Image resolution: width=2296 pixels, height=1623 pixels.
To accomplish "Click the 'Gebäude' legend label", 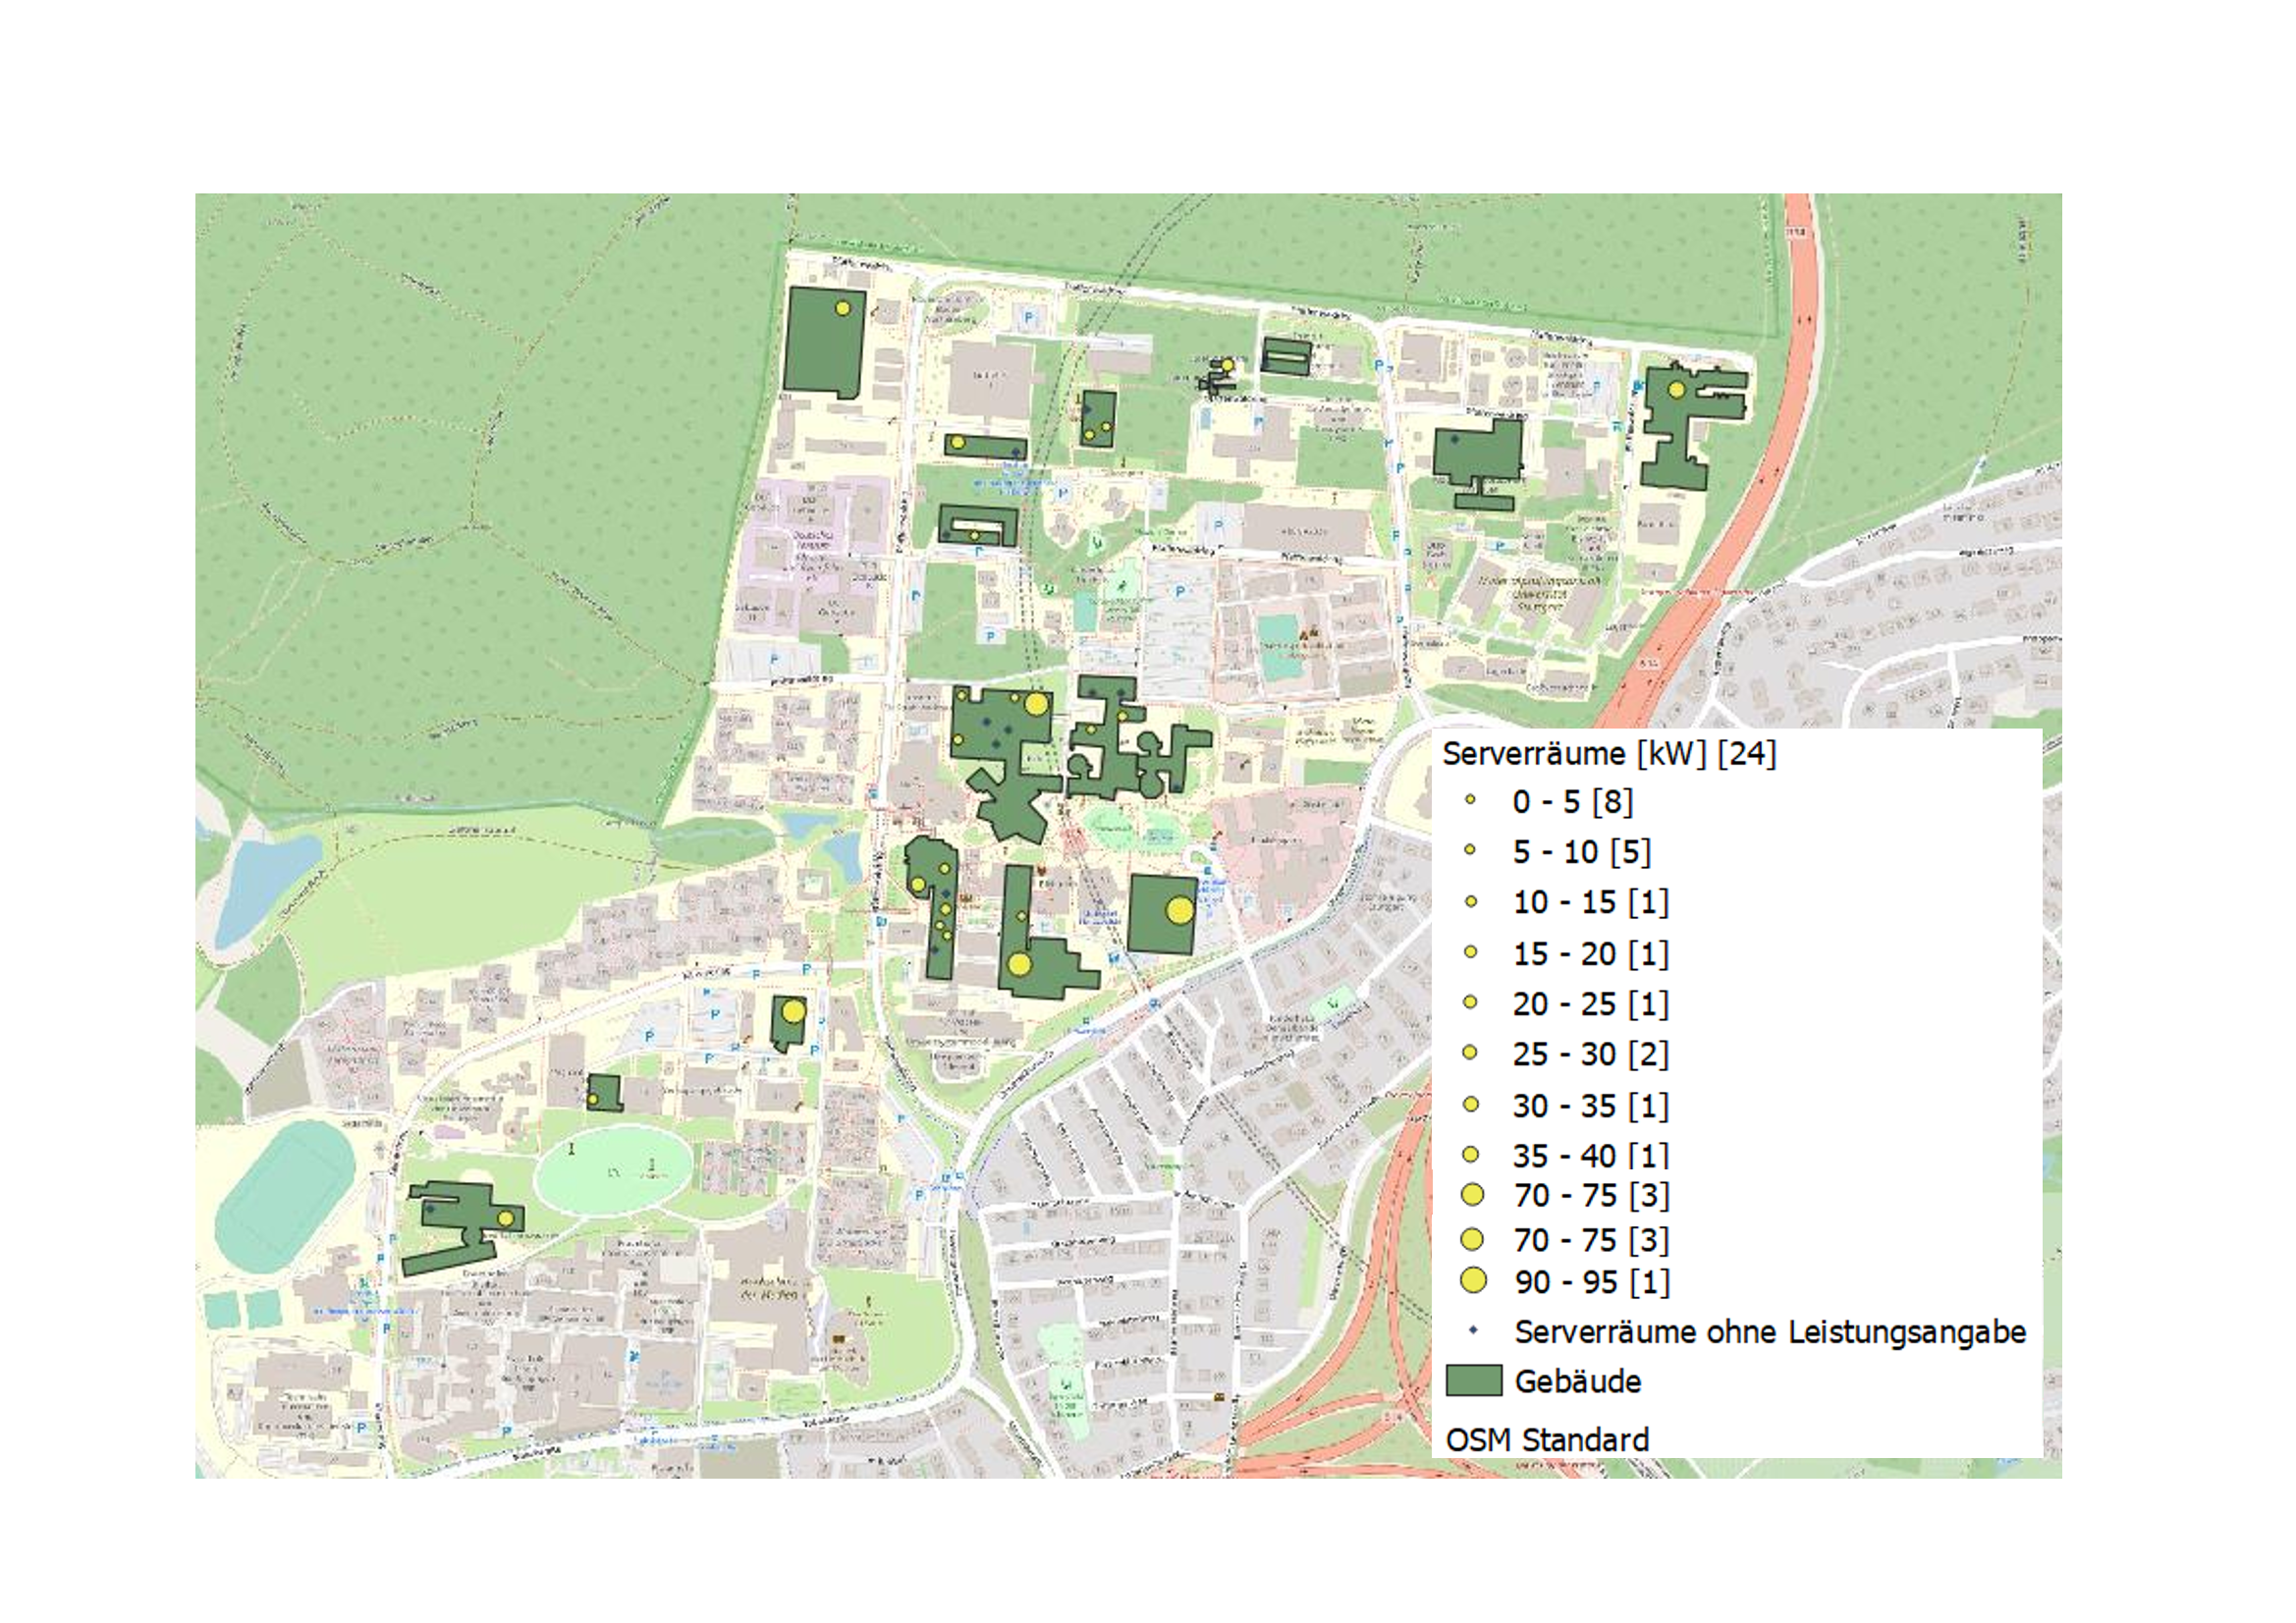I will click(1578, 1382).
